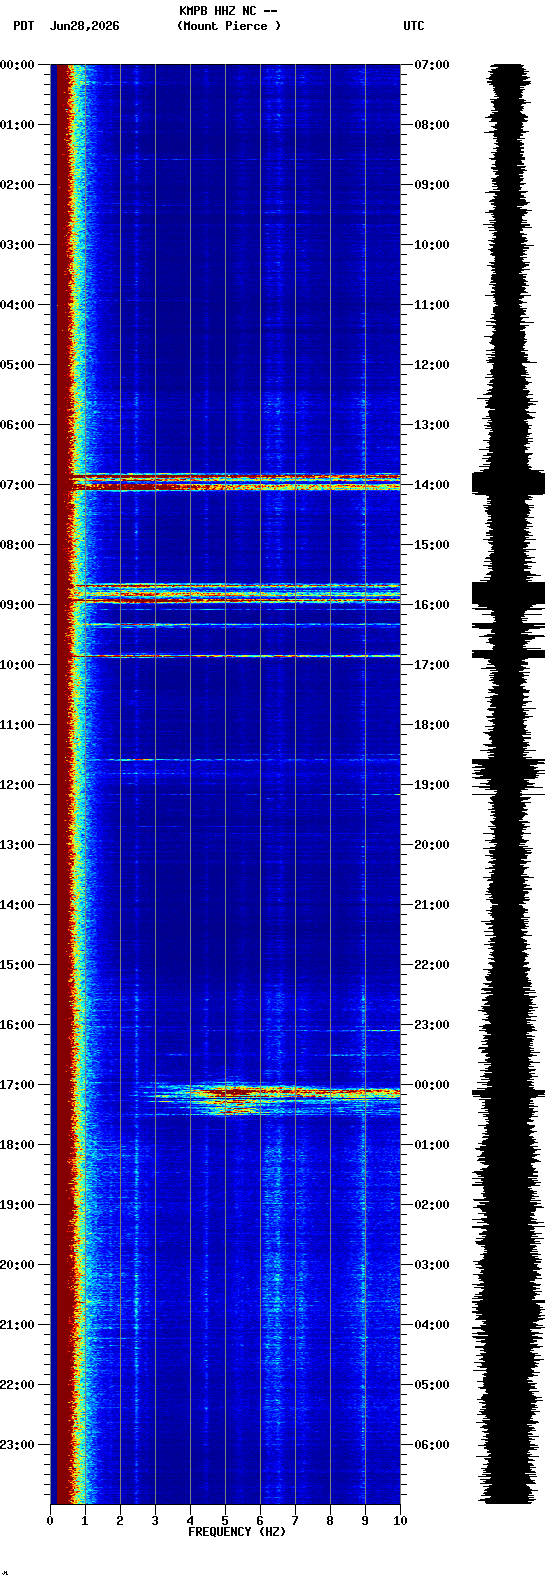
Task: Click the 'UTC' timezone label
Action: coord(414,26)
